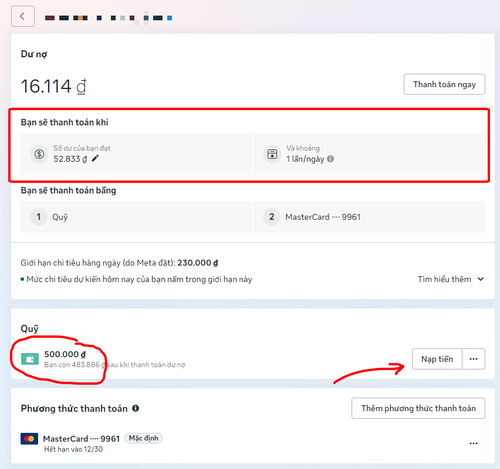
Task: Click the debt amount '16.114 đ'
Action: tap(54, 86)
